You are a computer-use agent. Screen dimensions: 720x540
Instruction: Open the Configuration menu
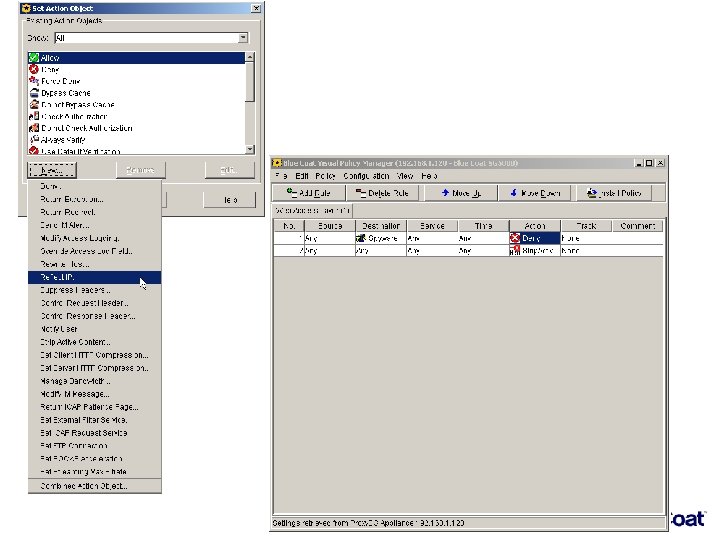click(x=366, y=176)
